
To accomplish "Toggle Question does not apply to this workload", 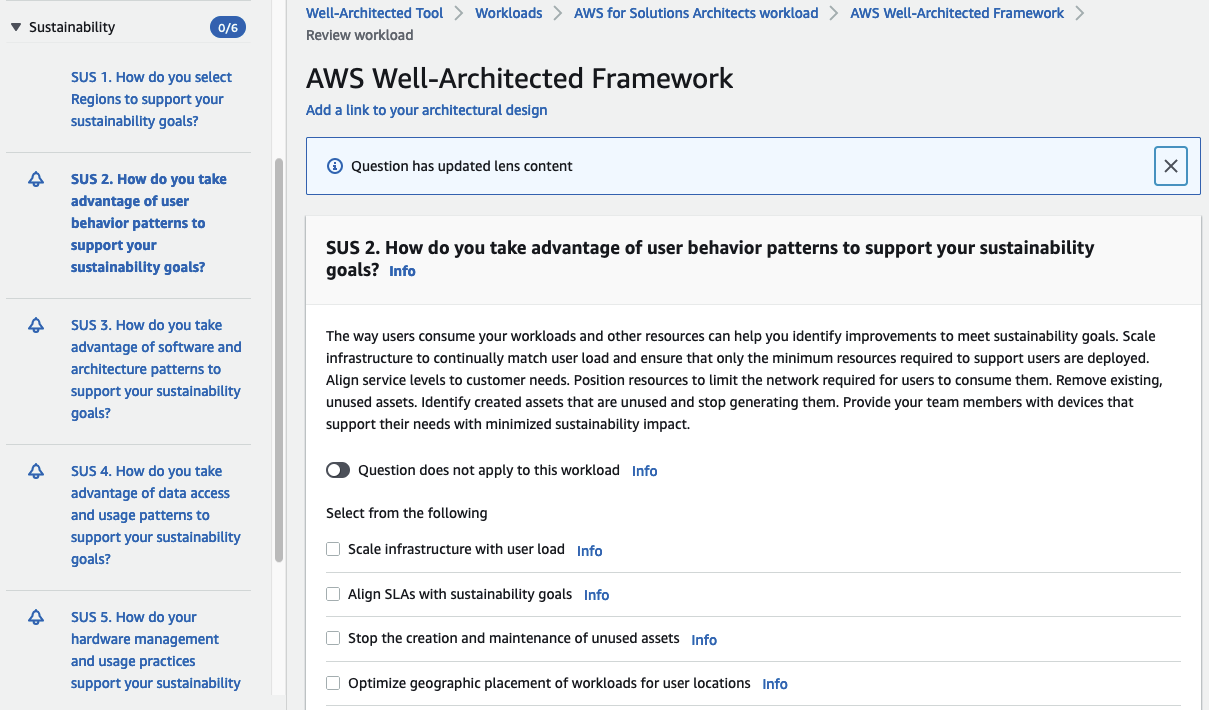I will pos(338,470).
